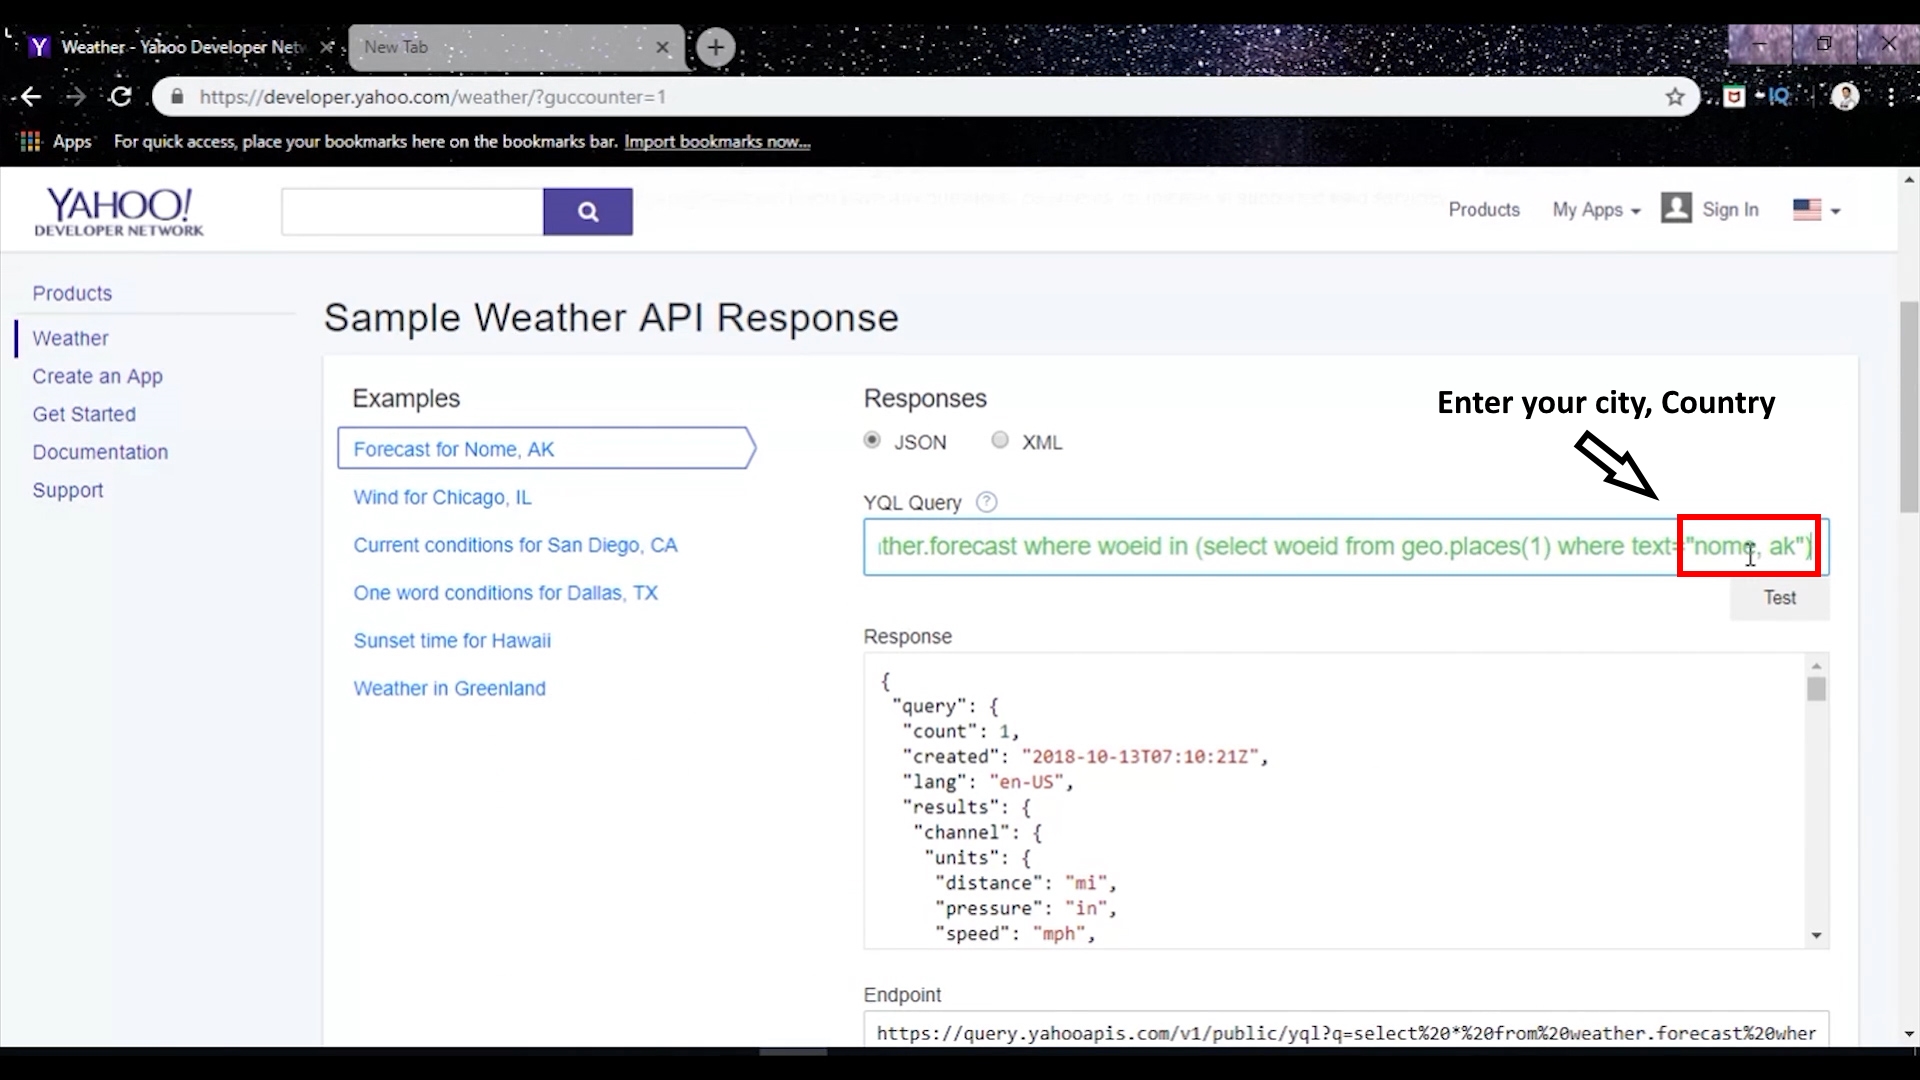Image resolution: width=1920 pixels, height=1080 pixels.
Task: Open Chrome three-dot menu
Action: pos(1890,97)
